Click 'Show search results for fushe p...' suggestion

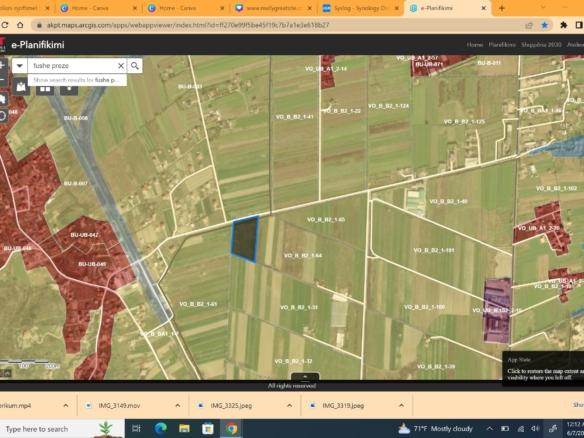[x=77, y=80]
